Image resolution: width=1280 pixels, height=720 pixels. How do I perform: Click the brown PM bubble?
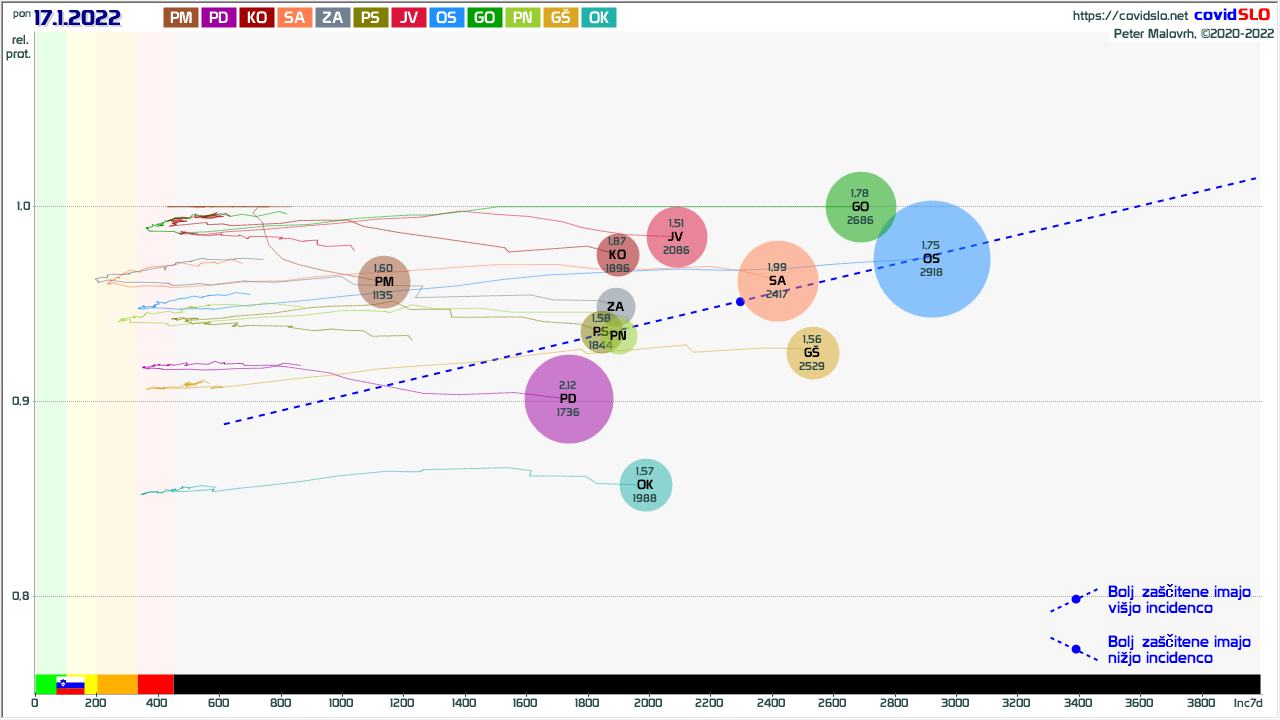point(384,282)
